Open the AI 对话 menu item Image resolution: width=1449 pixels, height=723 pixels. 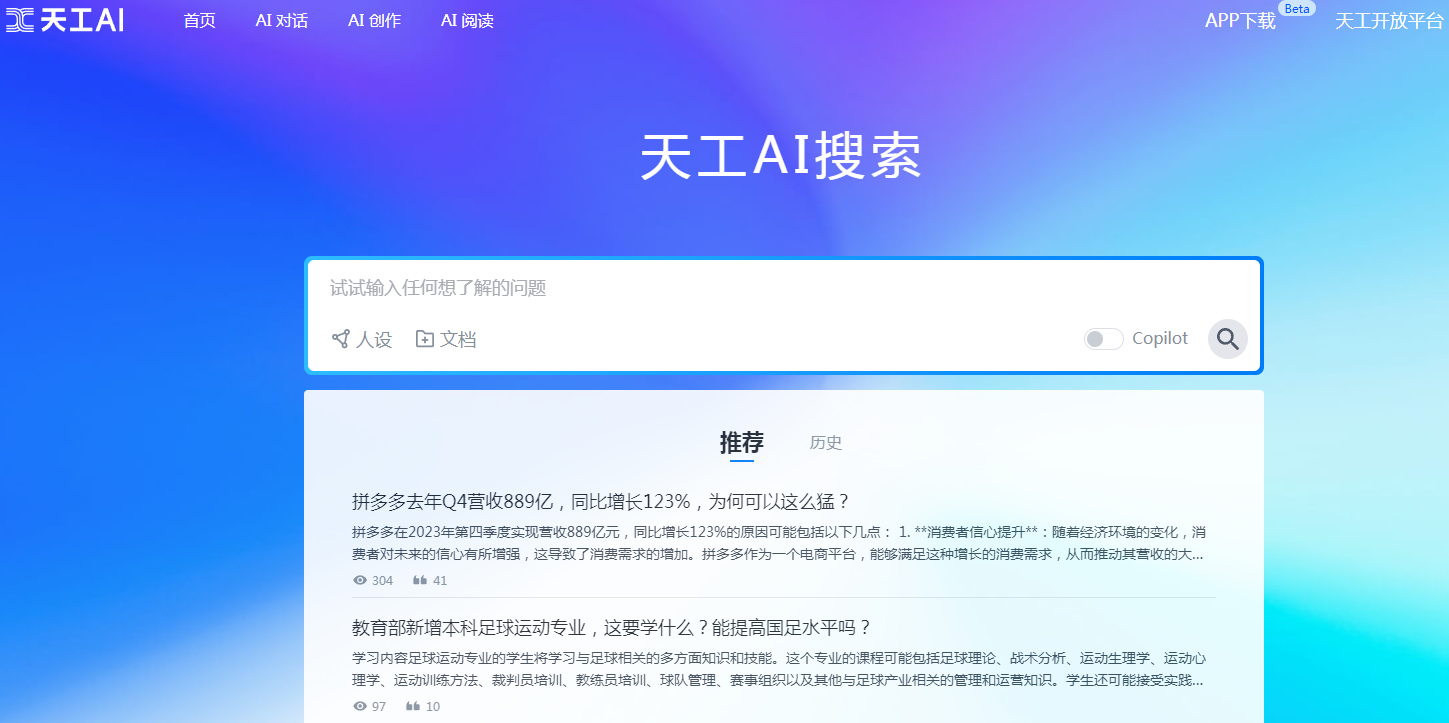click(x=281, y=21)
